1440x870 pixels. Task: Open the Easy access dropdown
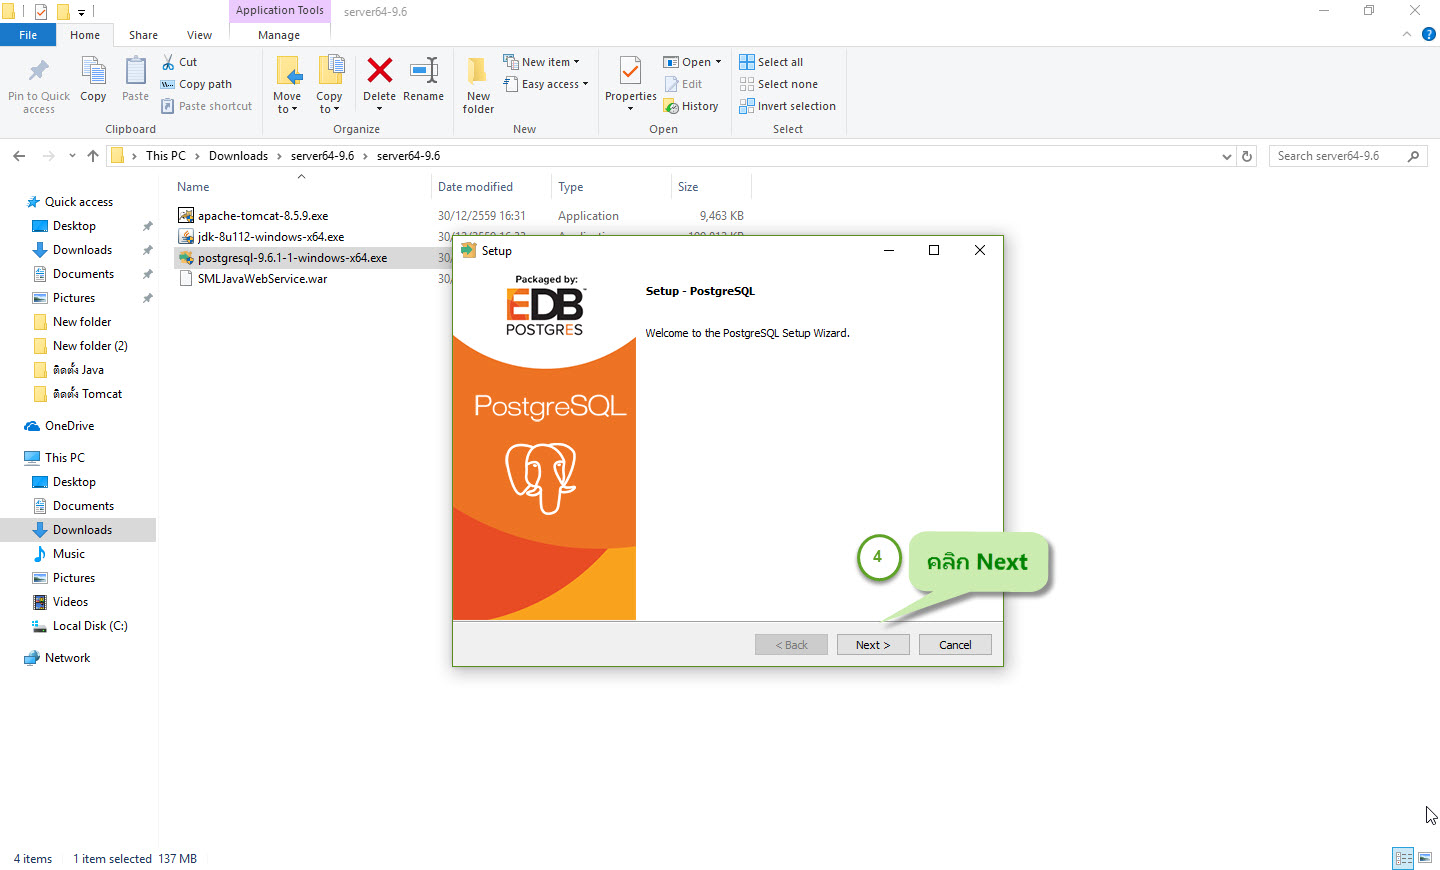(x=546, y=84)
